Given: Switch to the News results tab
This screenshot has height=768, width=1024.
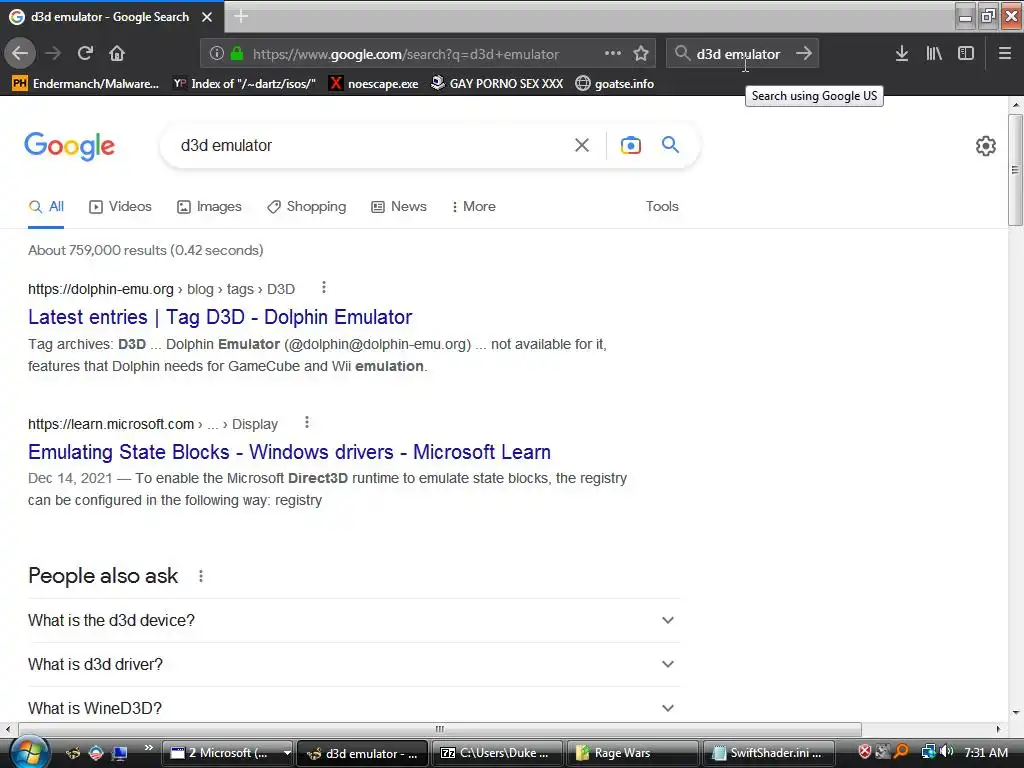Looking at the screenshot, I should 398,206.
